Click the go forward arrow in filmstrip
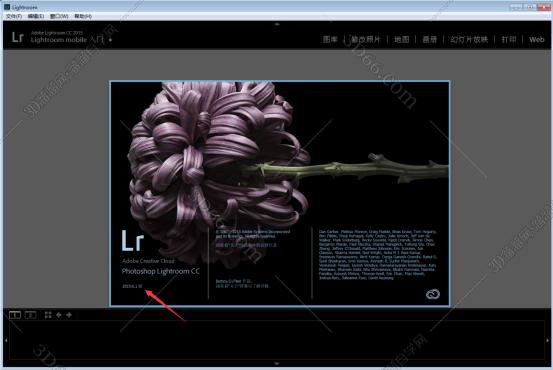 [x=69, y=315]
